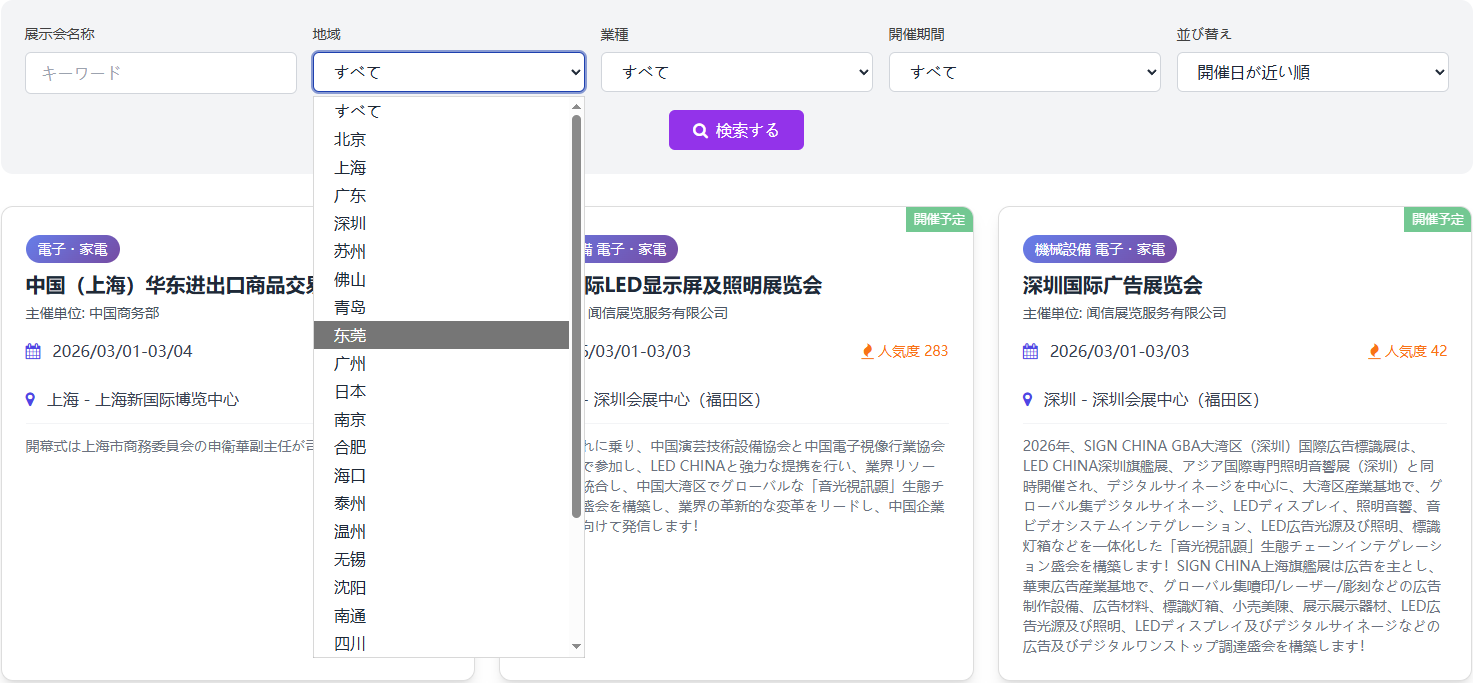This screenshot has height=683, width=1473.
Task: Click the 機械設備 電子・家電 category tag
Action: pyautogui.click(x=1099, y=249)
